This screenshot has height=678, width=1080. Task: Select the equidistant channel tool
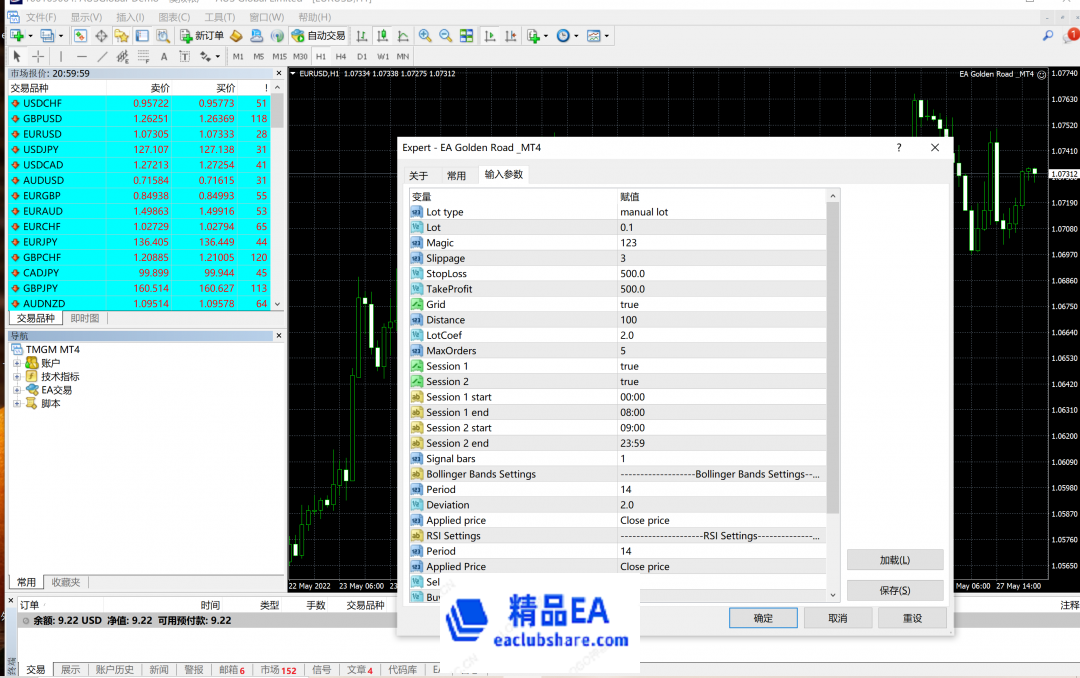123,56
